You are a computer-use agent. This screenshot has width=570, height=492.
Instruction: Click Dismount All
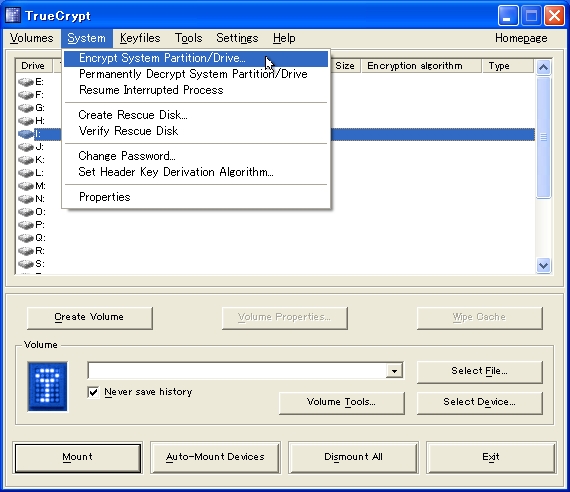[x=353, y=457]
